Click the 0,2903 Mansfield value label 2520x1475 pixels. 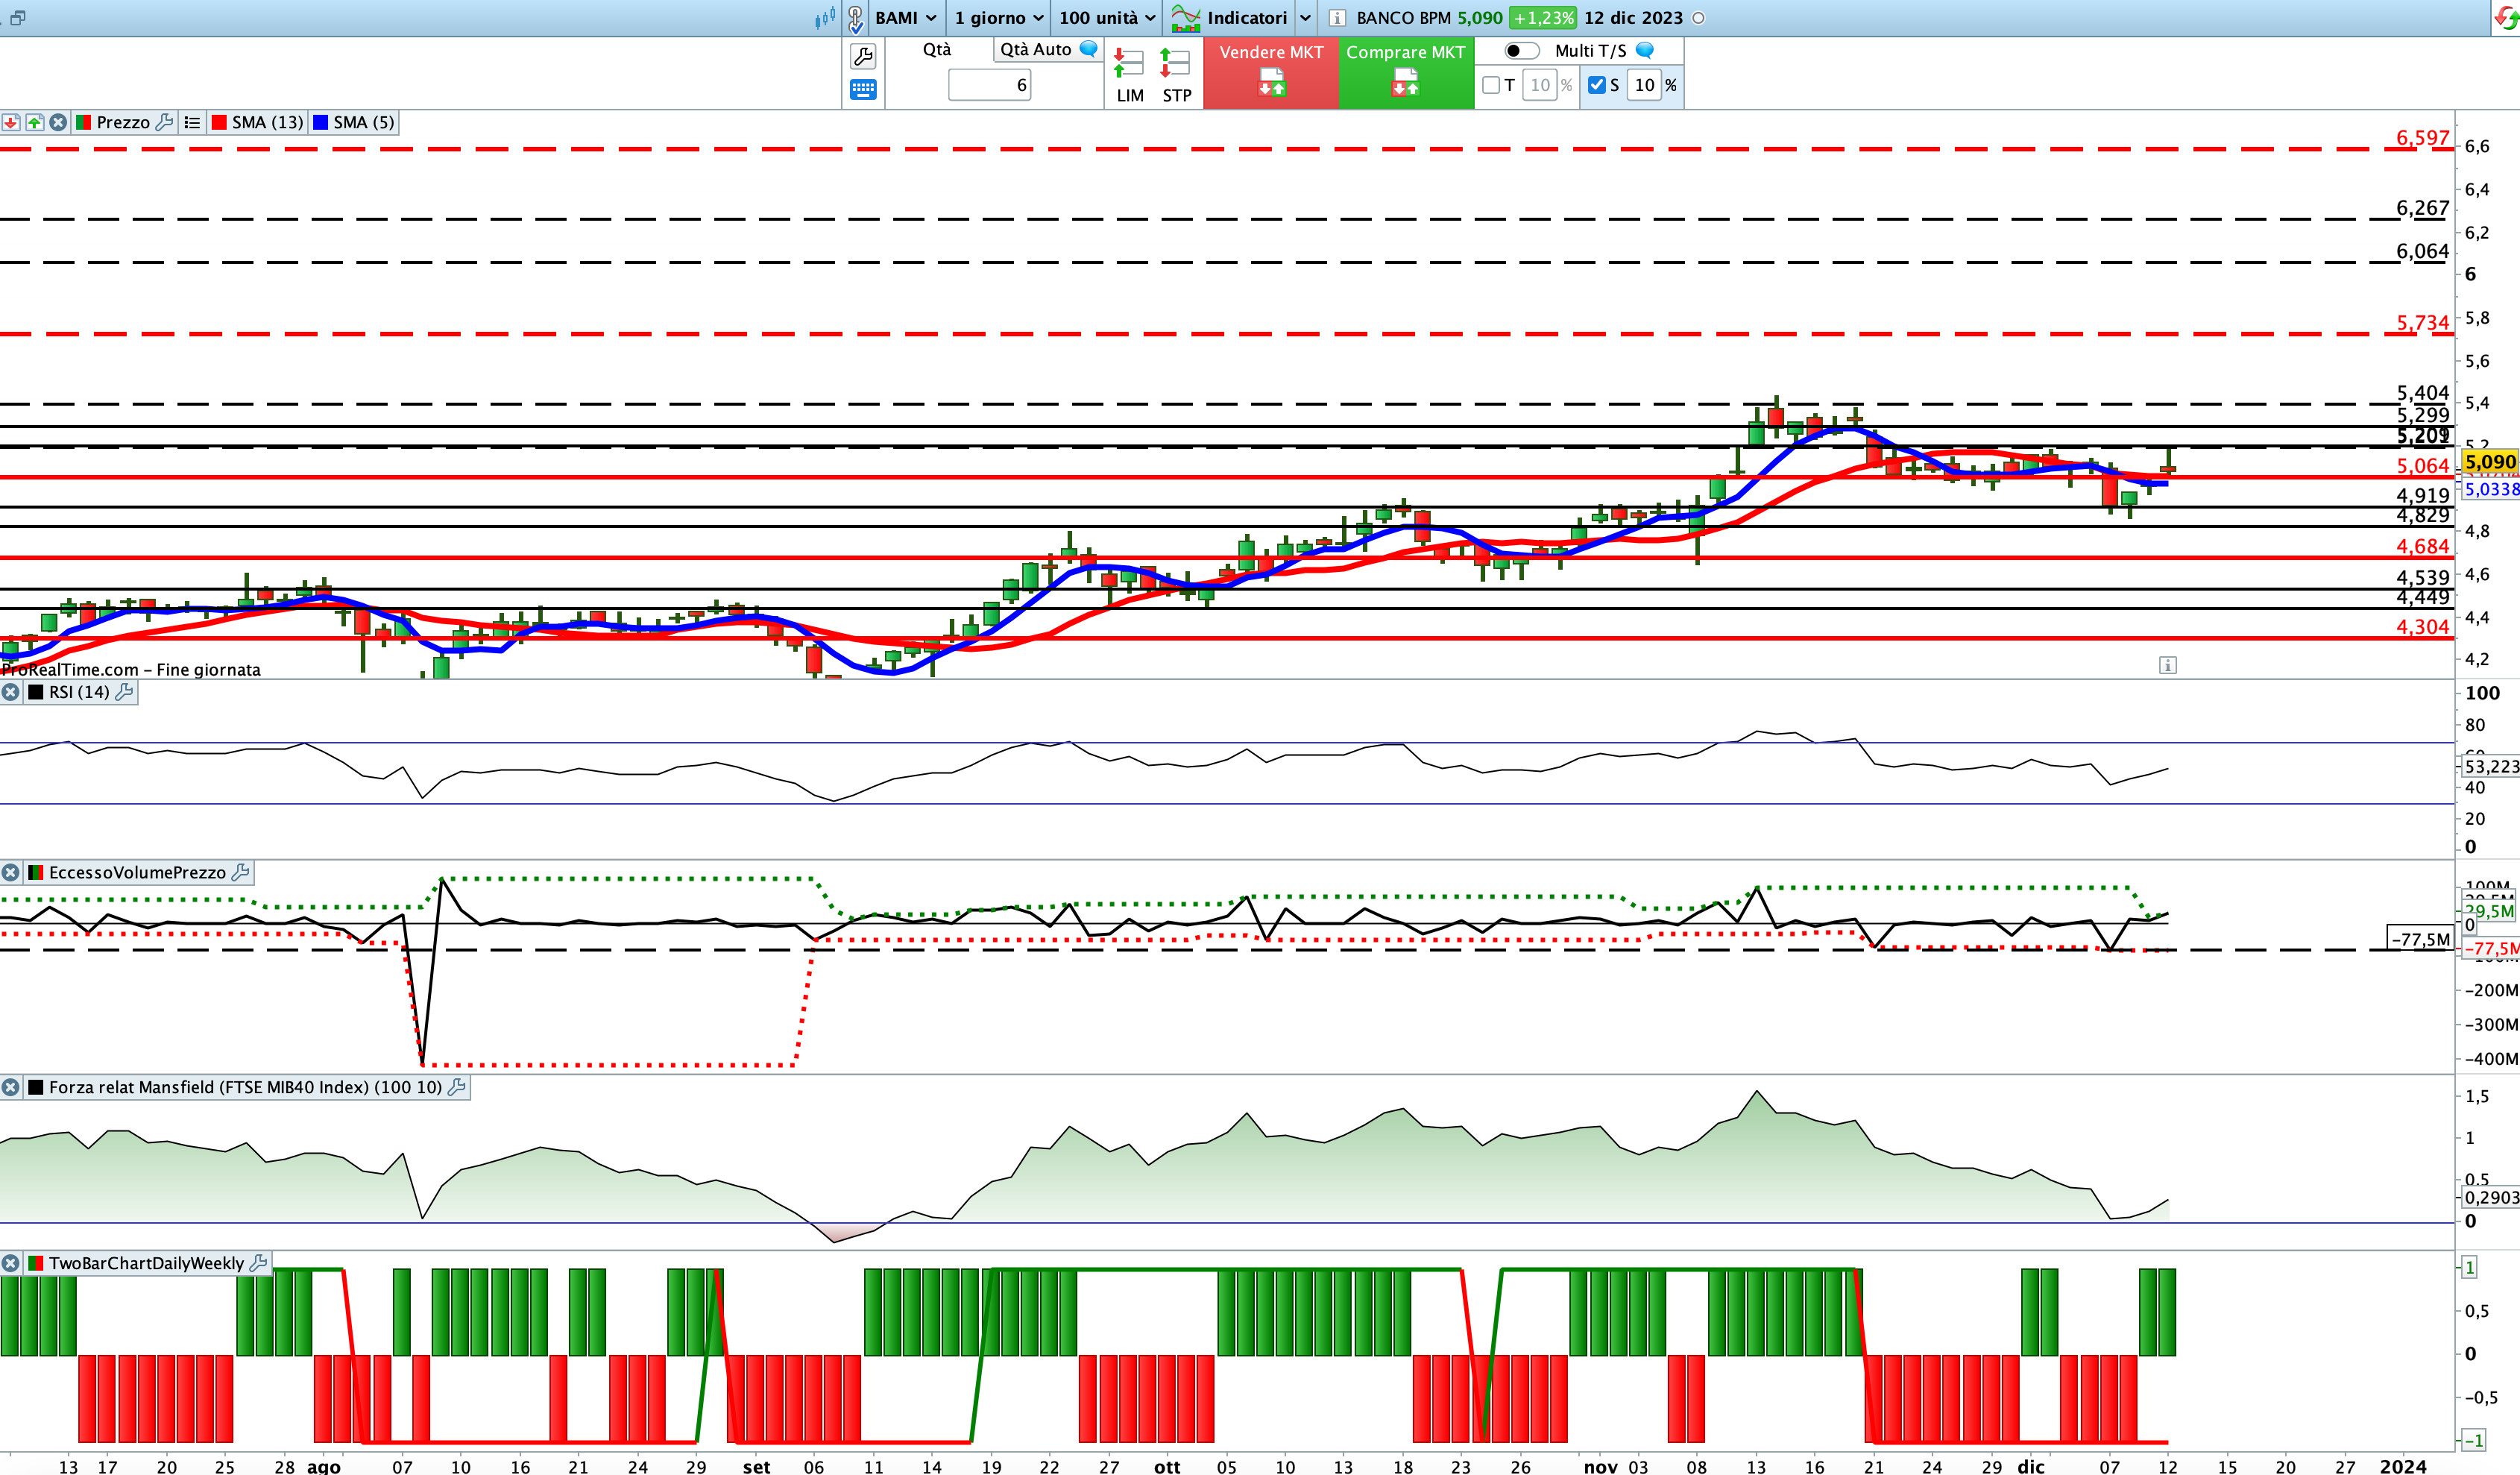tap(2490, 1197)
